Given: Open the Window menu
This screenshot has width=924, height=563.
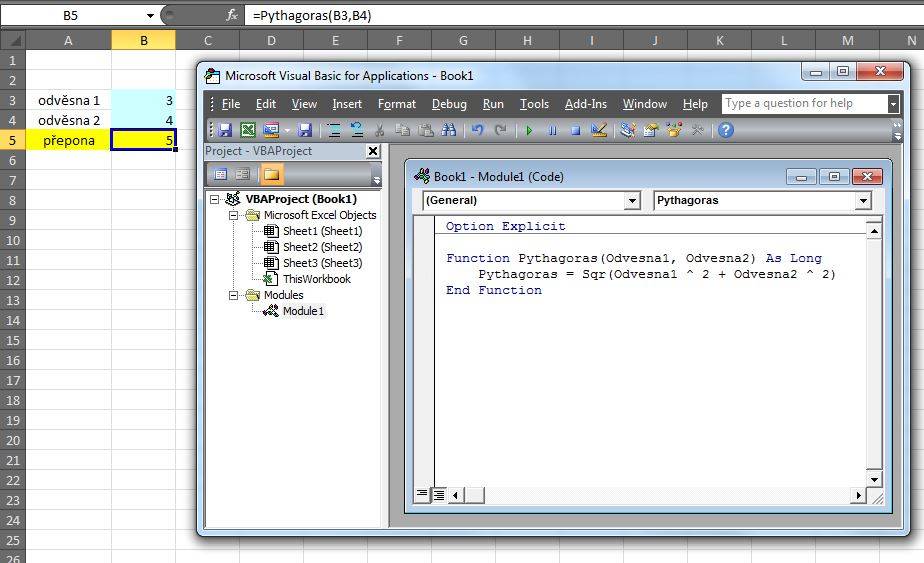Looking at the screenshot, I should tap(645, 104).
